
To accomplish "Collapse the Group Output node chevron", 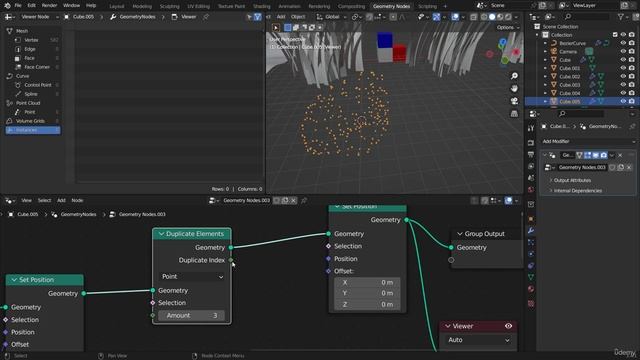I will coord(460,234).
